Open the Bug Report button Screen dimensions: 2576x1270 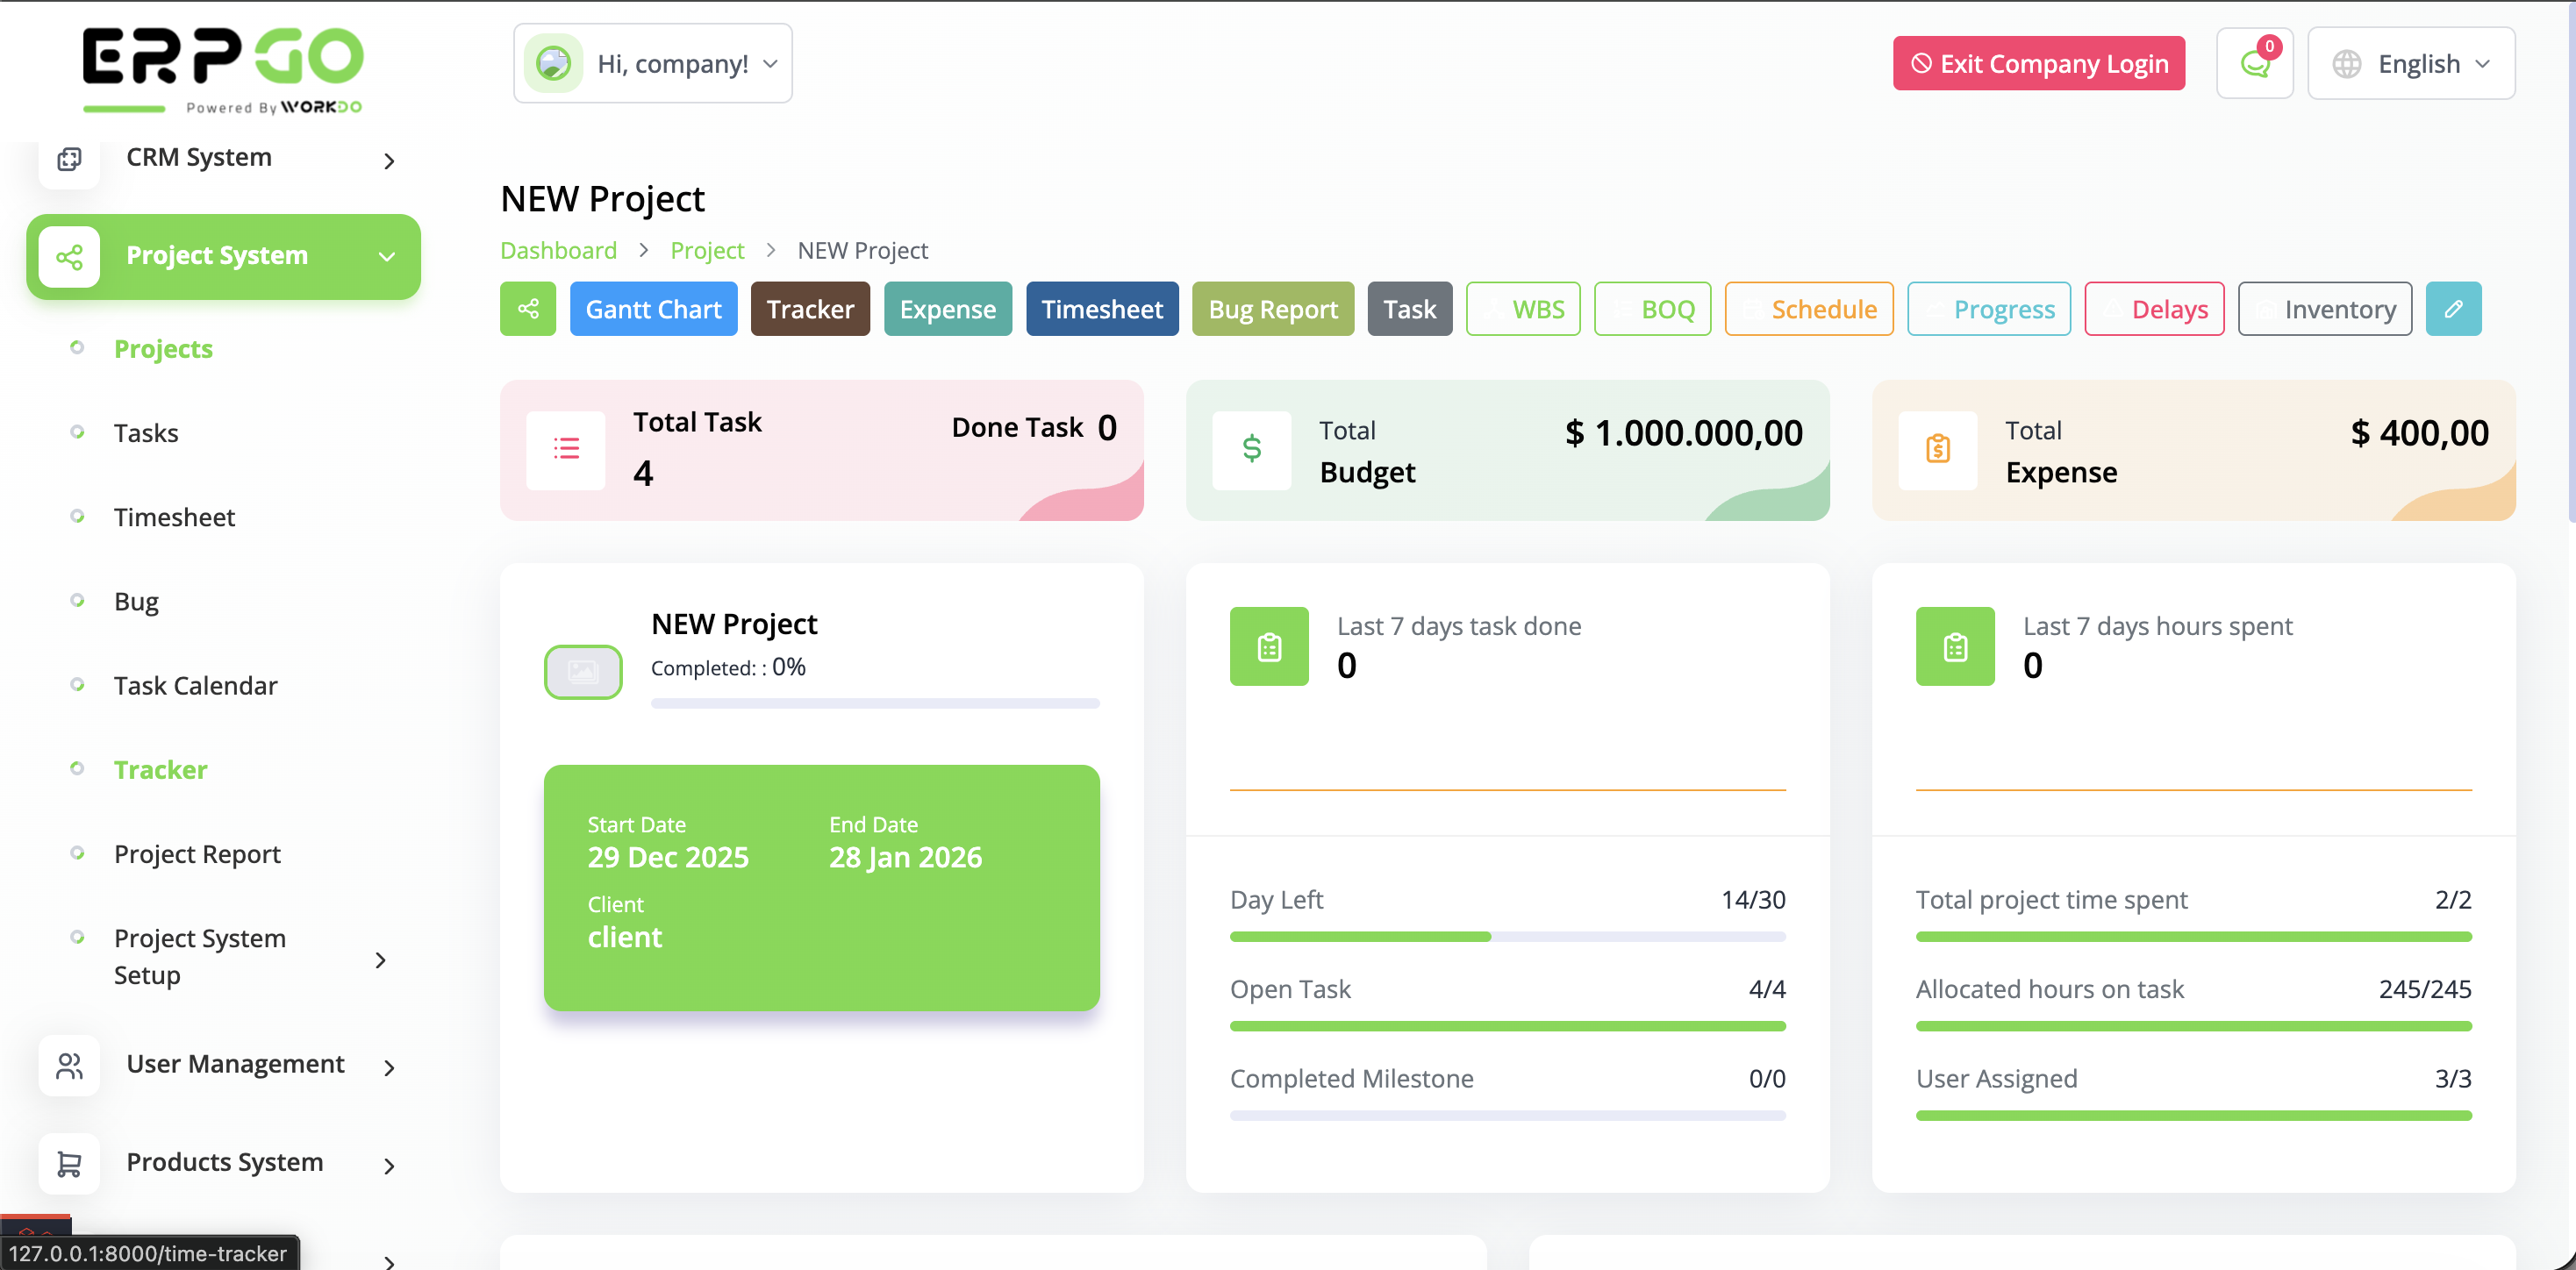click(1272, 309)
